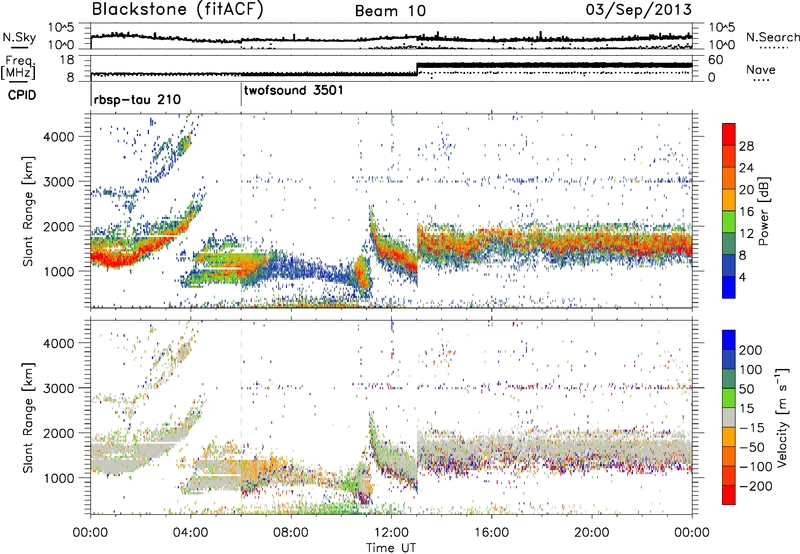Click the power panel's 1000 km tick label
This screenshot has width=800, height=554.
click(x=58, y=271)
